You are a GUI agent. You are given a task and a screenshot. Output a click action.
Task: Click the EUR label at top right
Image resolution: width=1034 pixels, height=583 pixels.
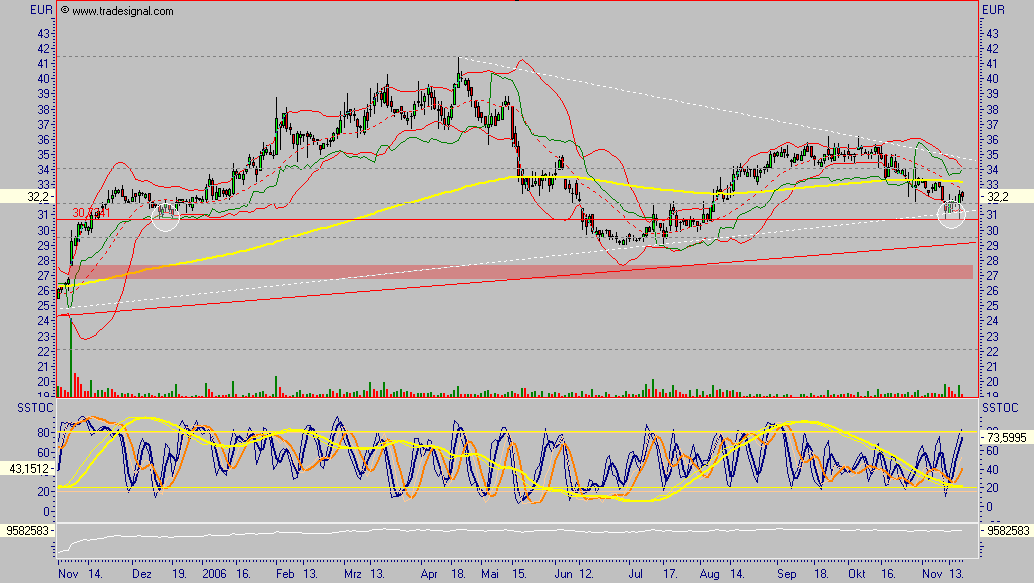coord(993,11)
